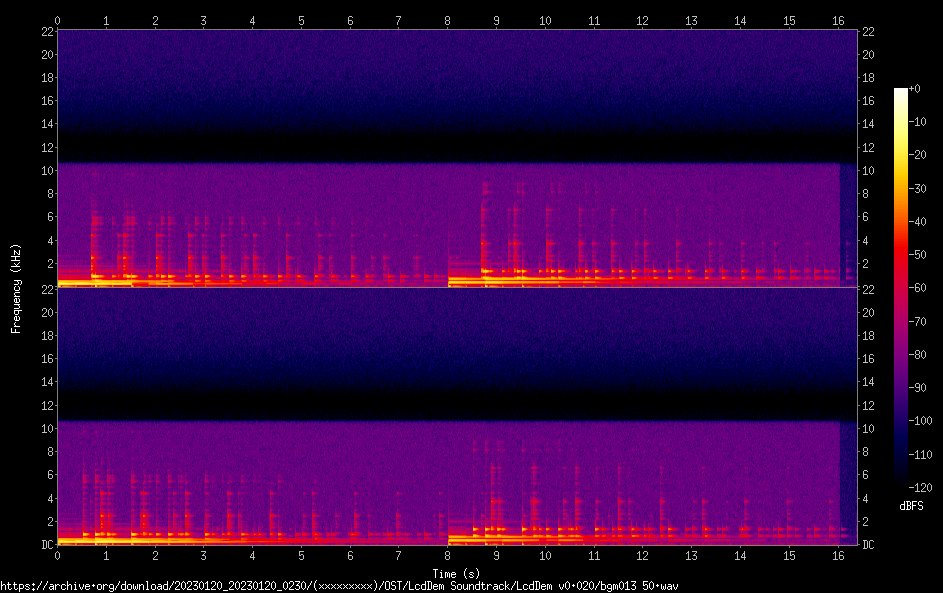Click the 'dBFS' label below the color scale

(911, 507)
